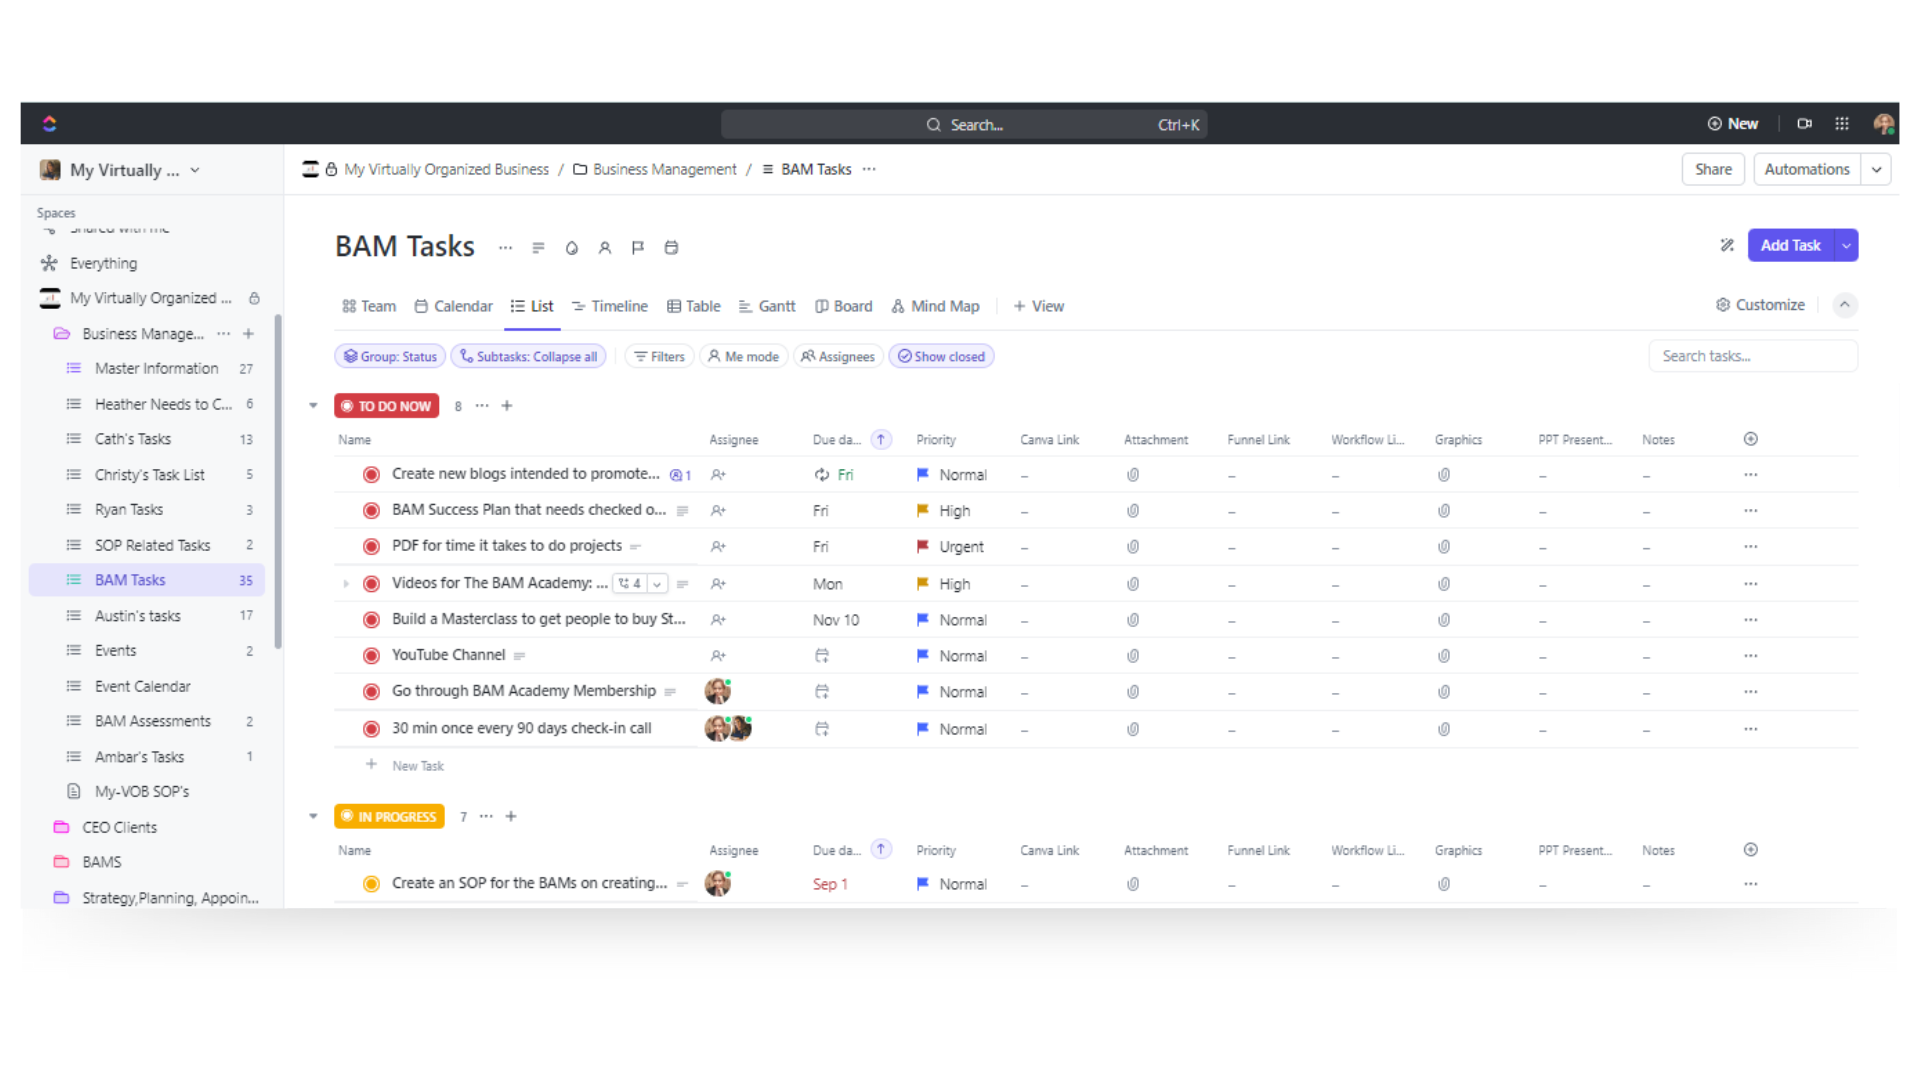Open Group: Status dropdown filter
The width and height of the screenshot is (1920, 1080).
(388, 355)
